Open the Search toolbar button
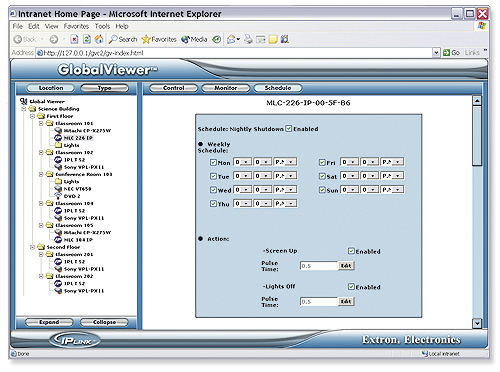The image size is (500, 372). (123, 39)
